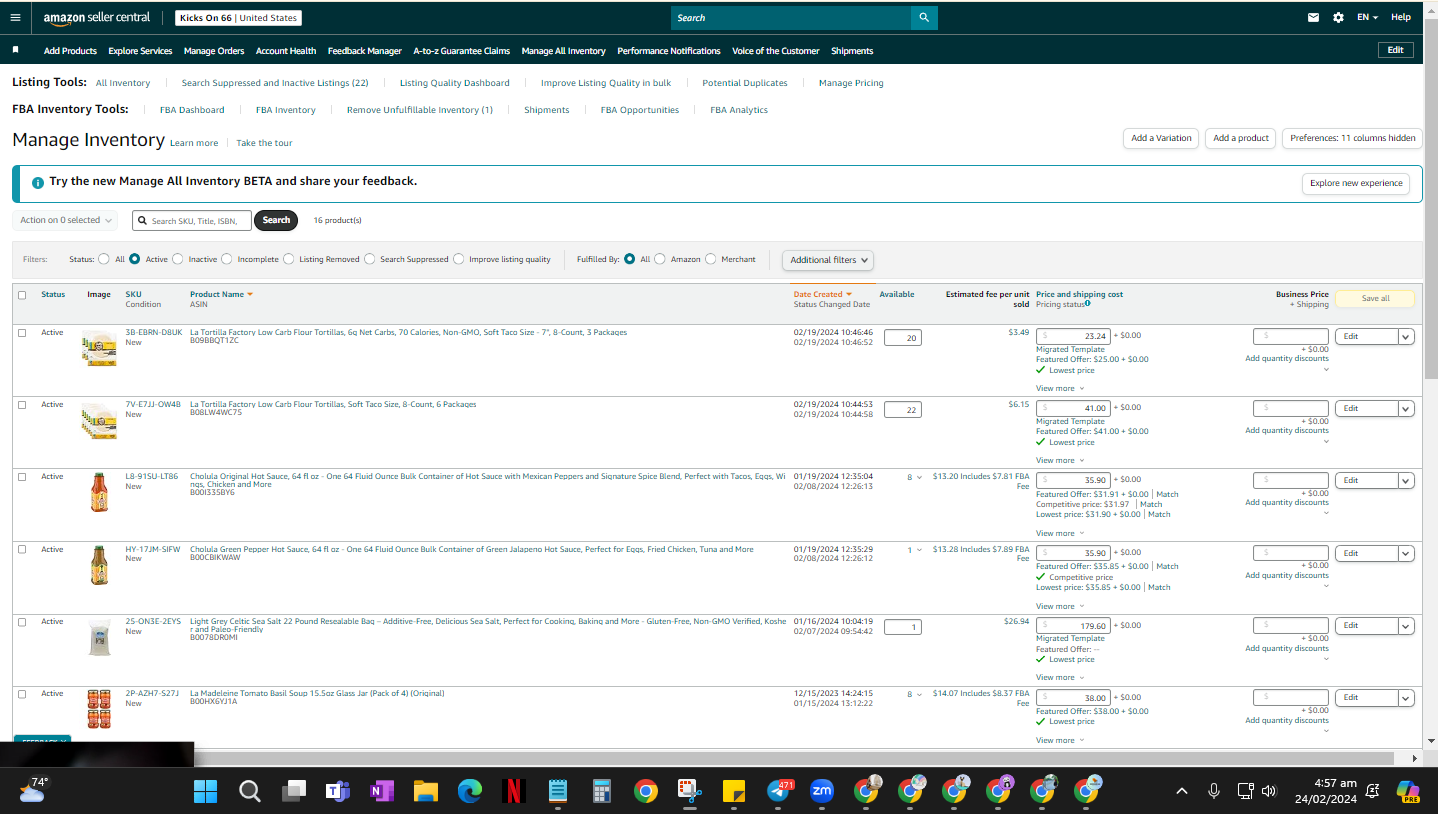Click the black Search button beside the SKU field
1438x814 pixels.
point(276,220)
